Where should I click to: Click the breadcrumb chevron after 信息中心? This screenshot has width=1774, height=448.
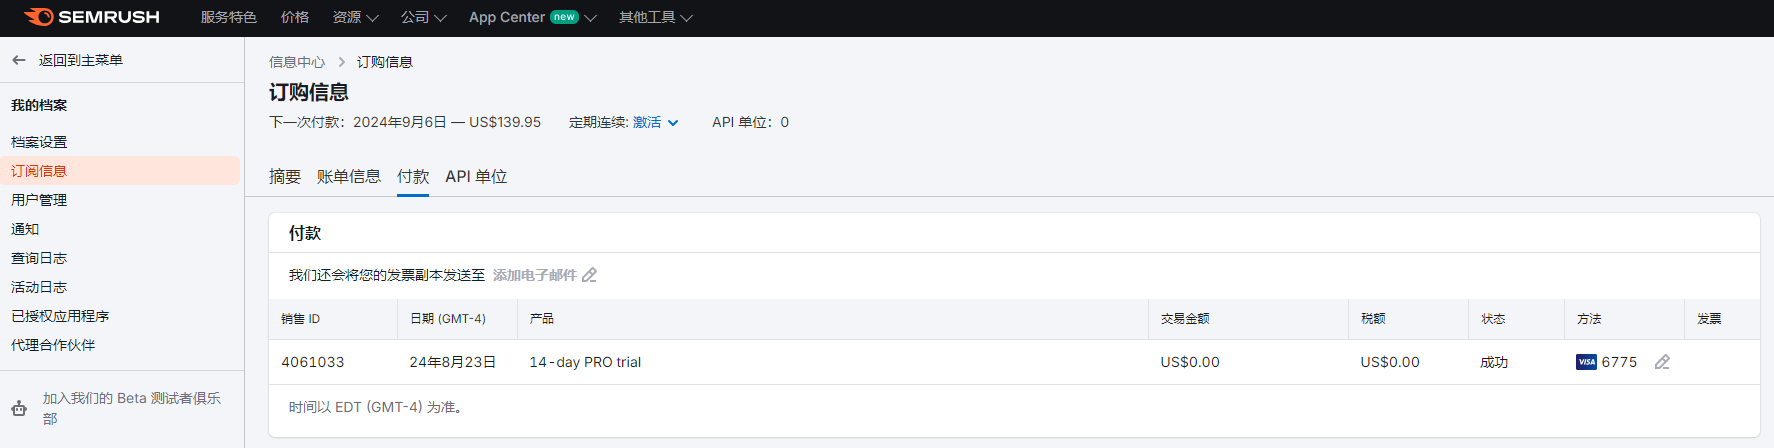(341, 62)
